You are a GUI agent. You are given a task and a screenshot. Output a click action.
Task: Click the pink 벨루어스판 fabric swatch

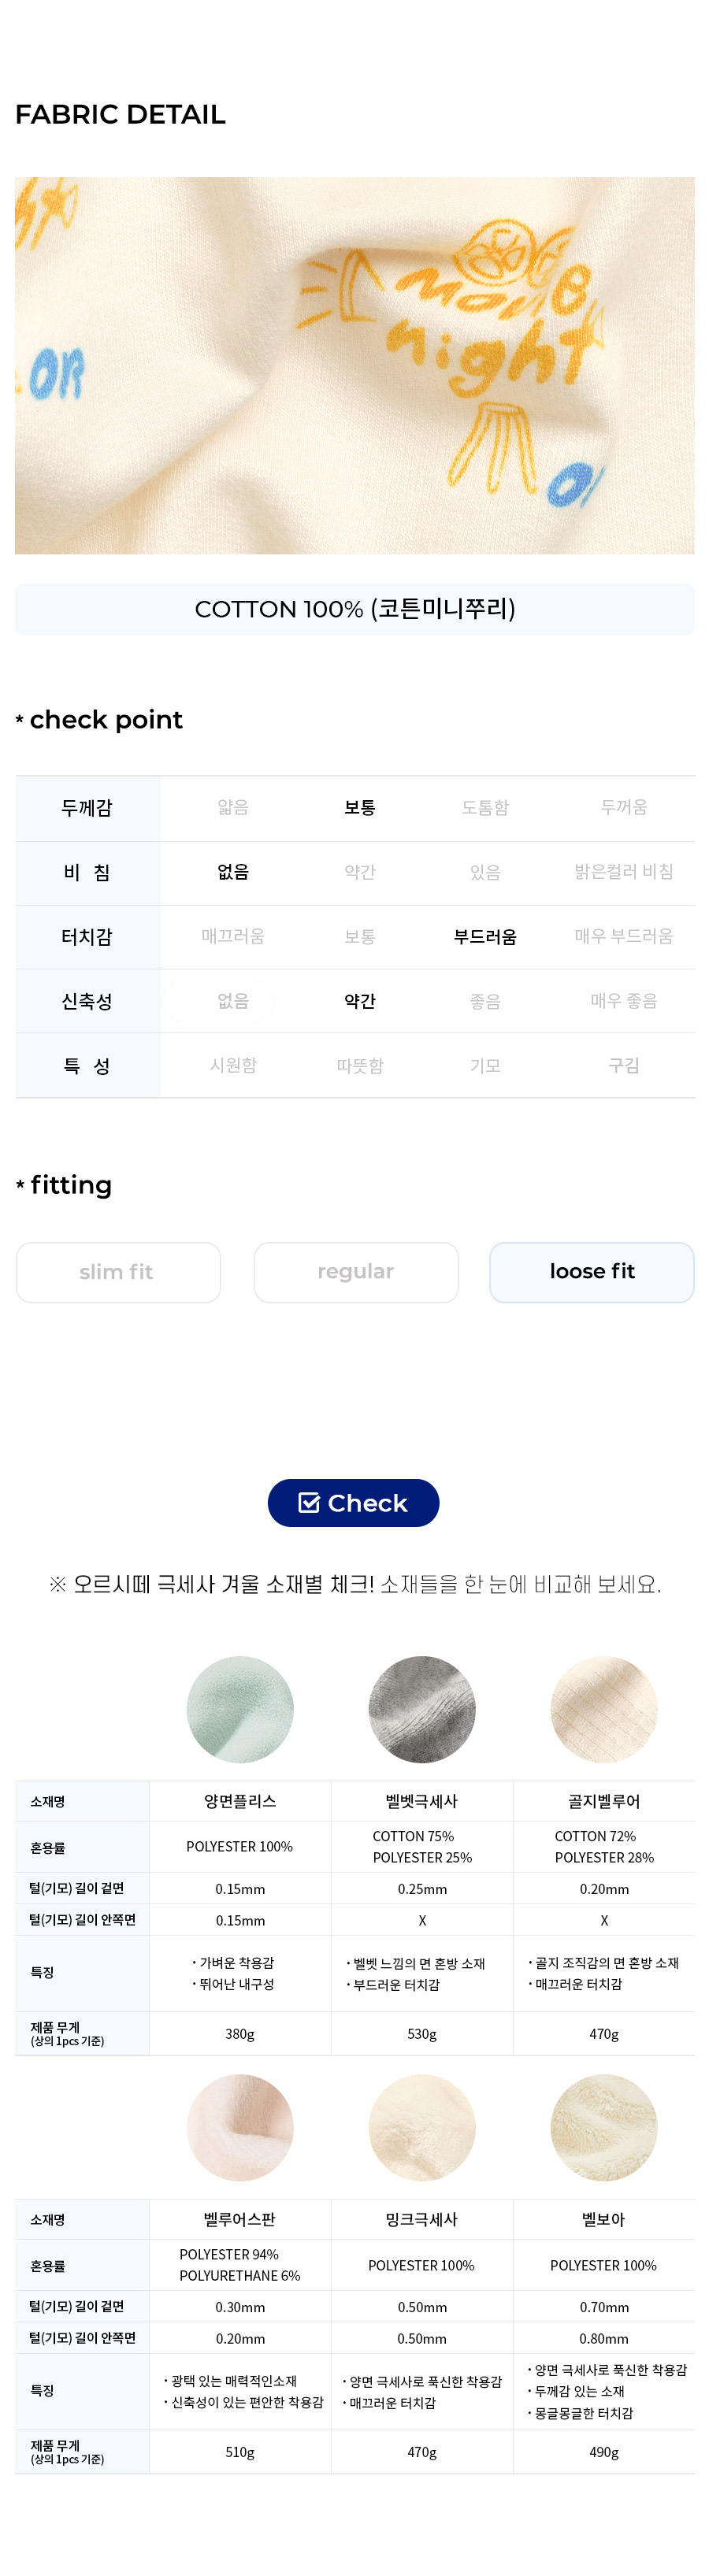tap(240, 2126)
